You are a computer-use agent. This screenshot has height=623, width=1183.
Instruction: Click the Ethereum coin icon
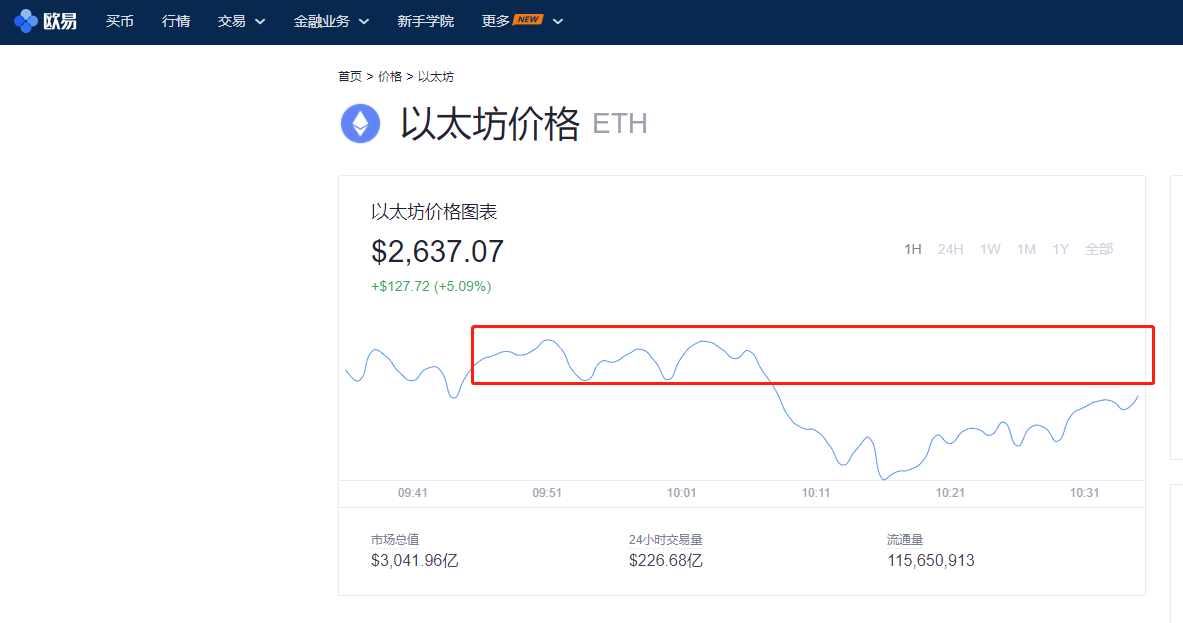[x=360, y=124]
